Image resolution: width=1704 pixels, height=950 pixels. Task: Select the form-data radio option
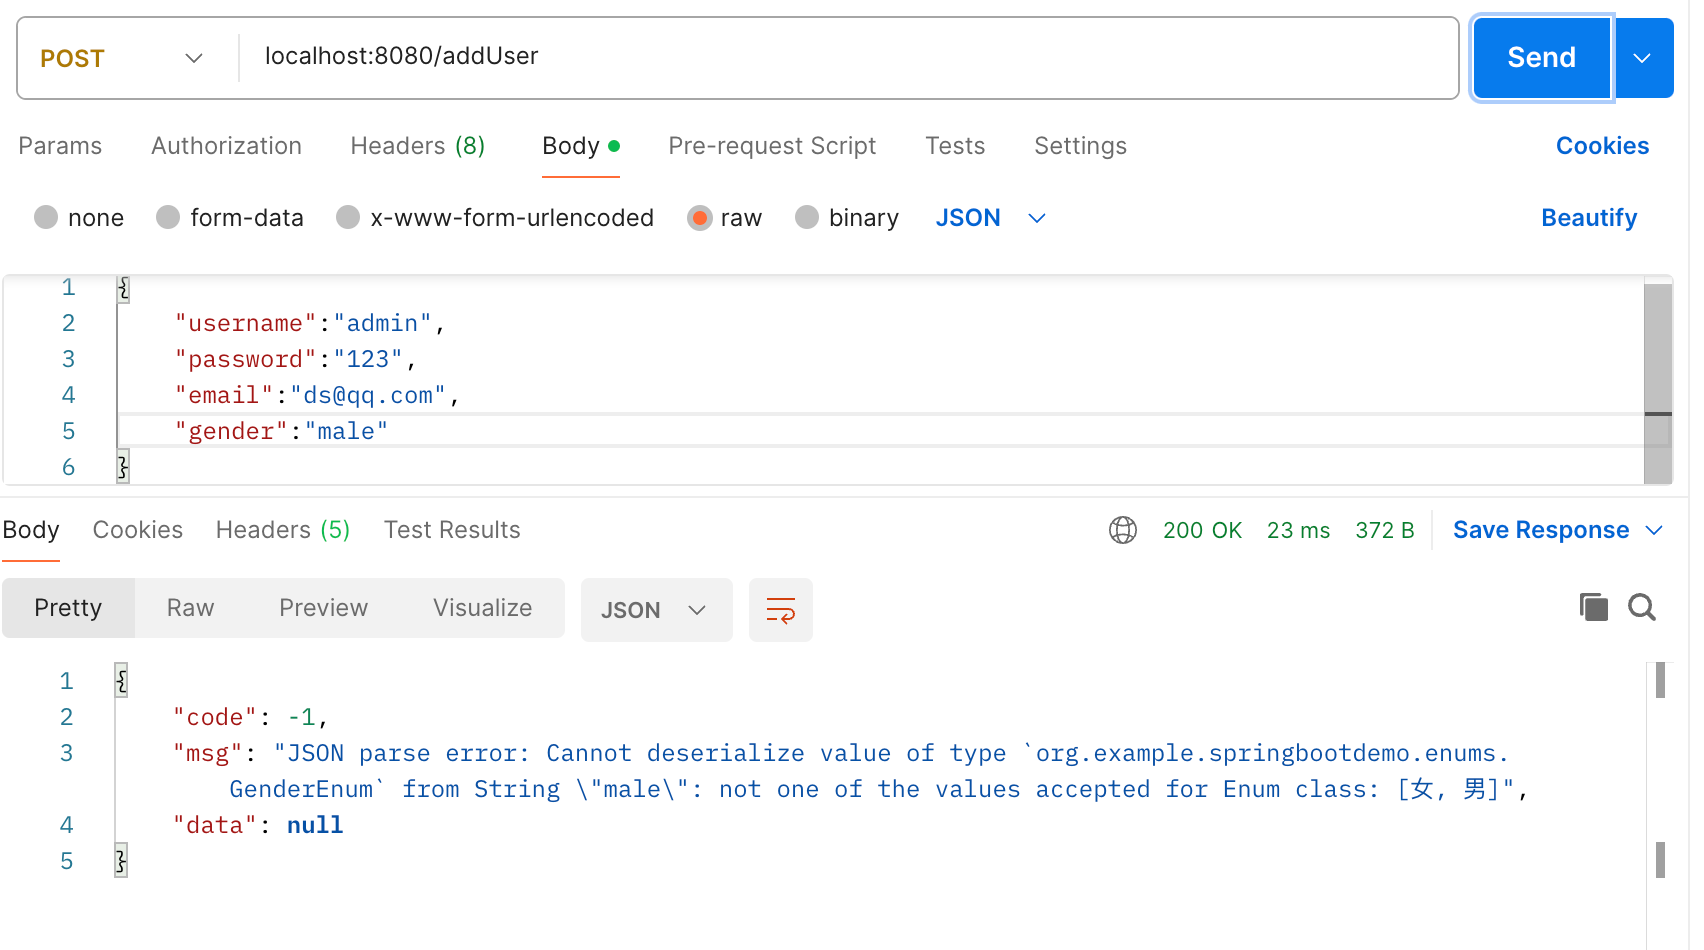click(x=168, y=218)
